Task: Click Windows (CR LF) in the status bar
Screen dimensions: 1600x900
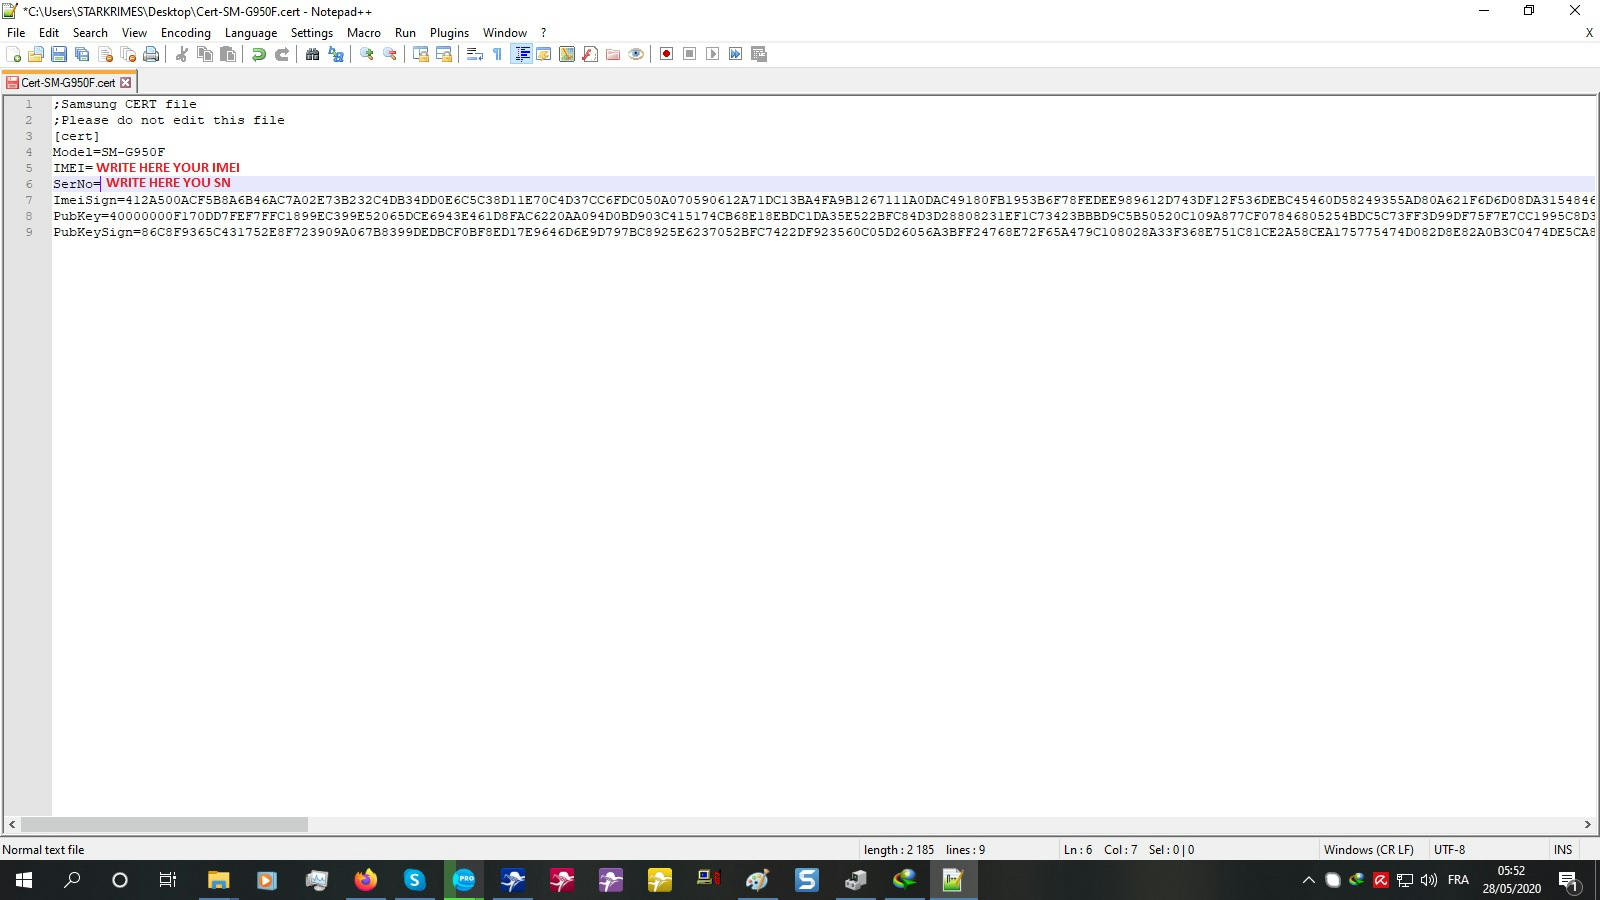Action: tap(1369, 850)
